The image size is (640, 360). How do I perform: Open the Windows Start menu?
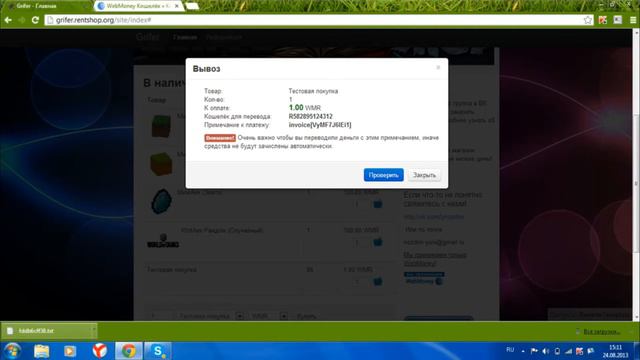(x=12, y=351)
